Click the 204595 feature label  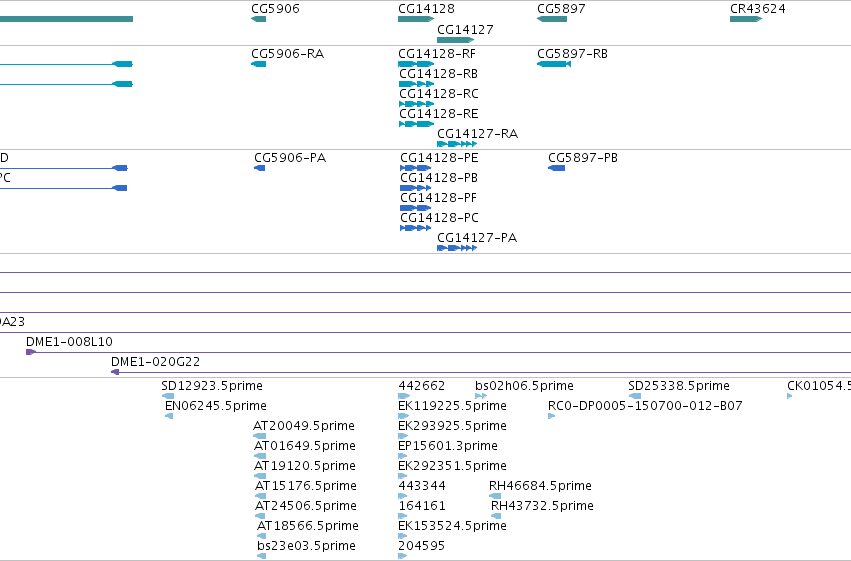tap(422, 546)
